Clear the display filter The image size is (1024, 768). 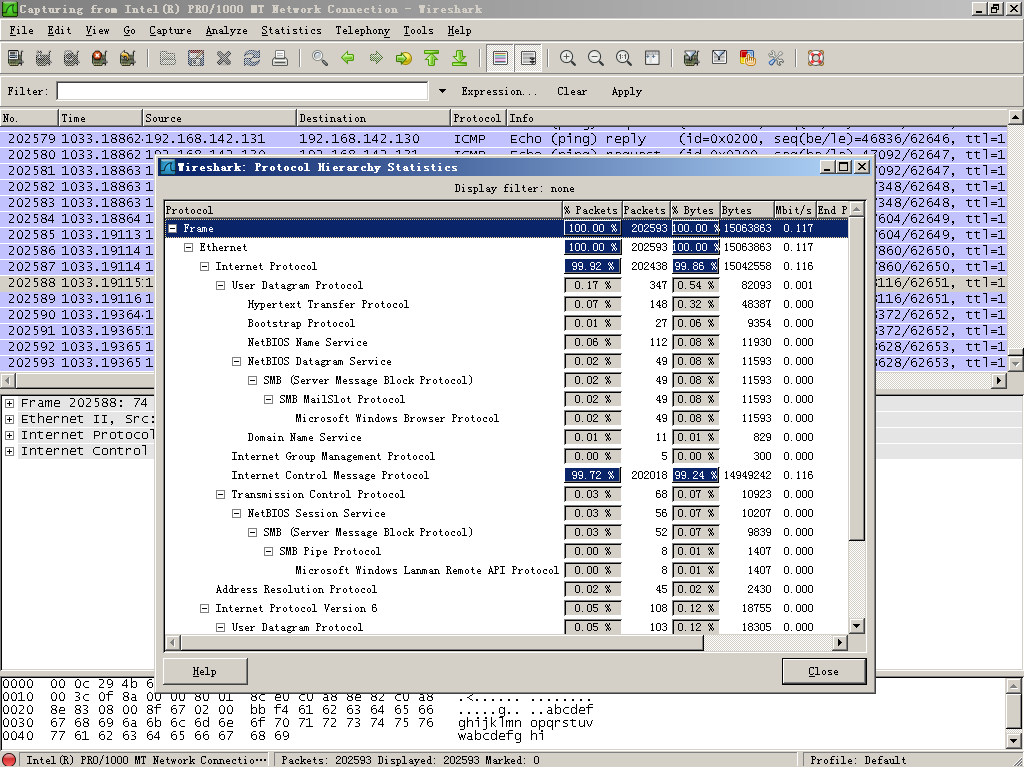coord(571,91)
